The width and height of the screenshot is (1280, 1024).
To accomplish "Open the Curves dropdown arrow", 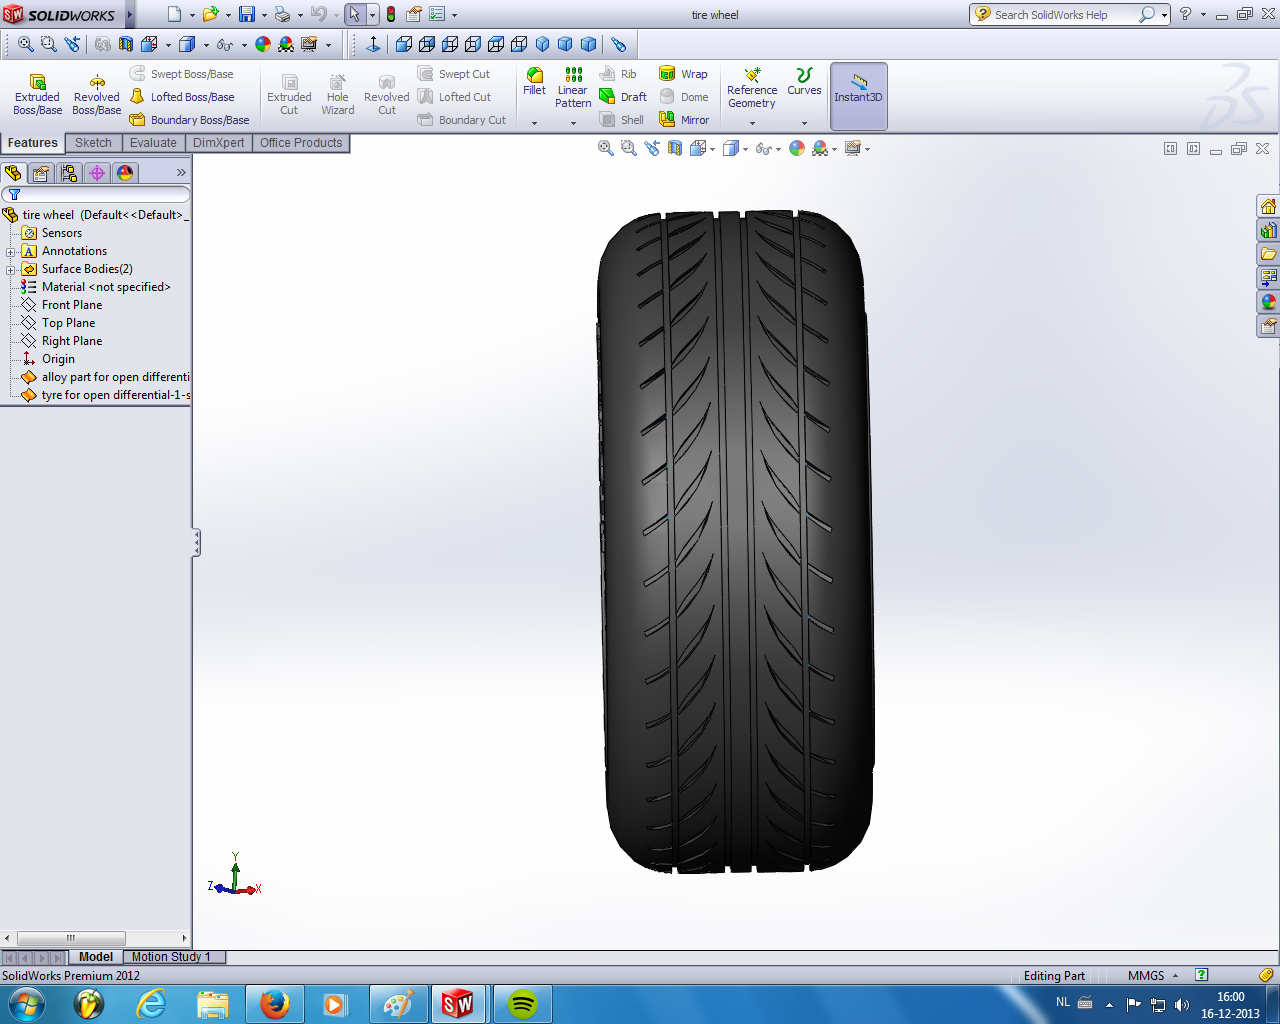I will [804, 123].
